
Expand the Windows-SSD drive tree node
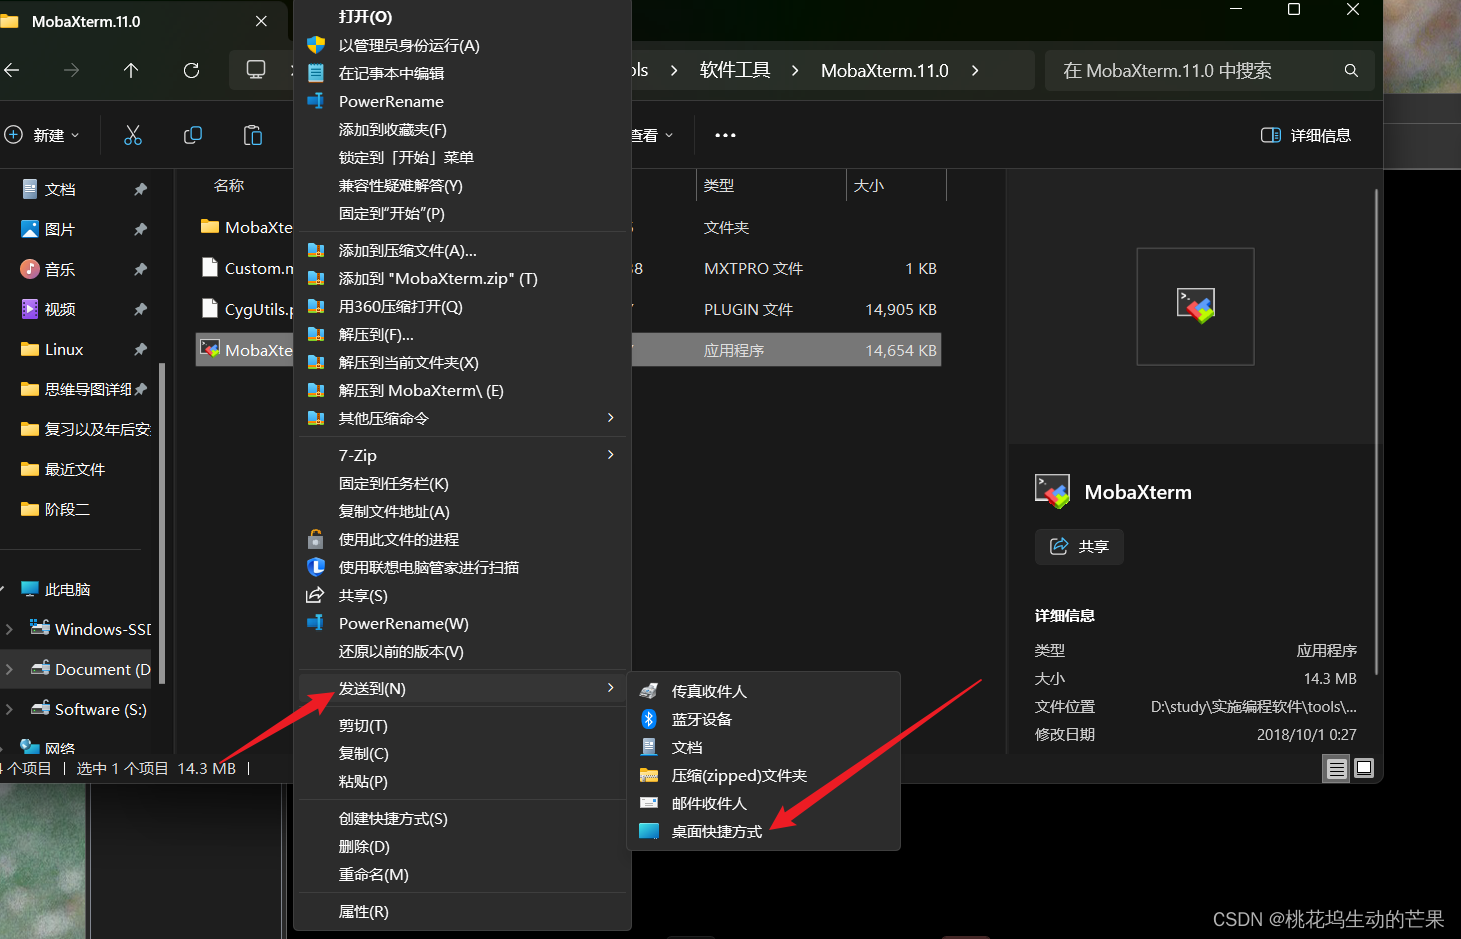click(9, 629)
